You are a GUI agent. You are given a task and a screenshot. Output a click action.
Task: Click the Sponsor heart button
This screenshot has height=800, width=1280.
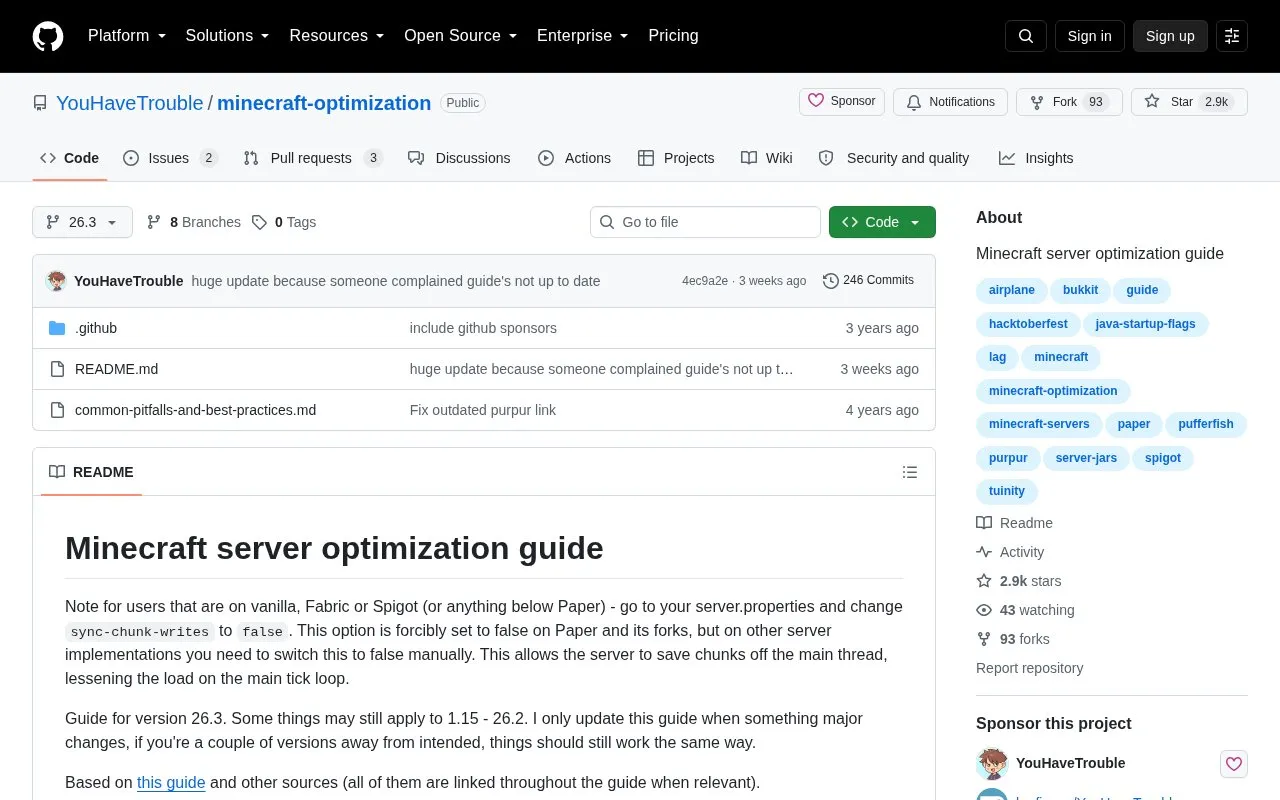click(842, 102)
